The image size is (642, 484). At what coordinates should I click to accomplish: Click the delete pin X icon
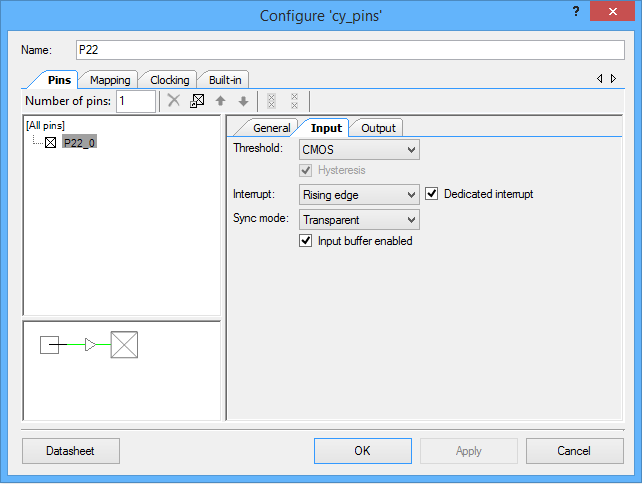174,100
